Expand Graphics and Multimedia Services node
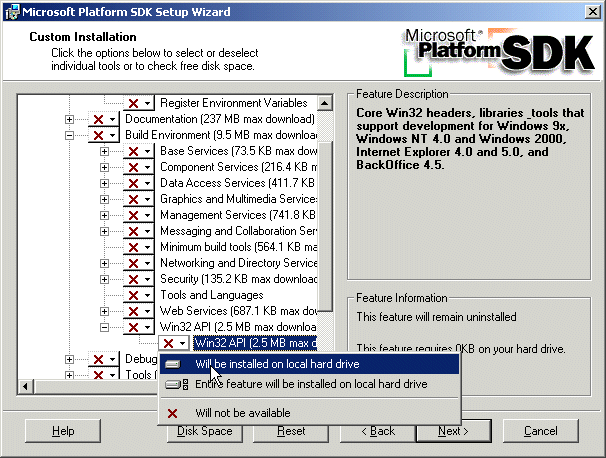606x458 pixels. click(104, 199)
